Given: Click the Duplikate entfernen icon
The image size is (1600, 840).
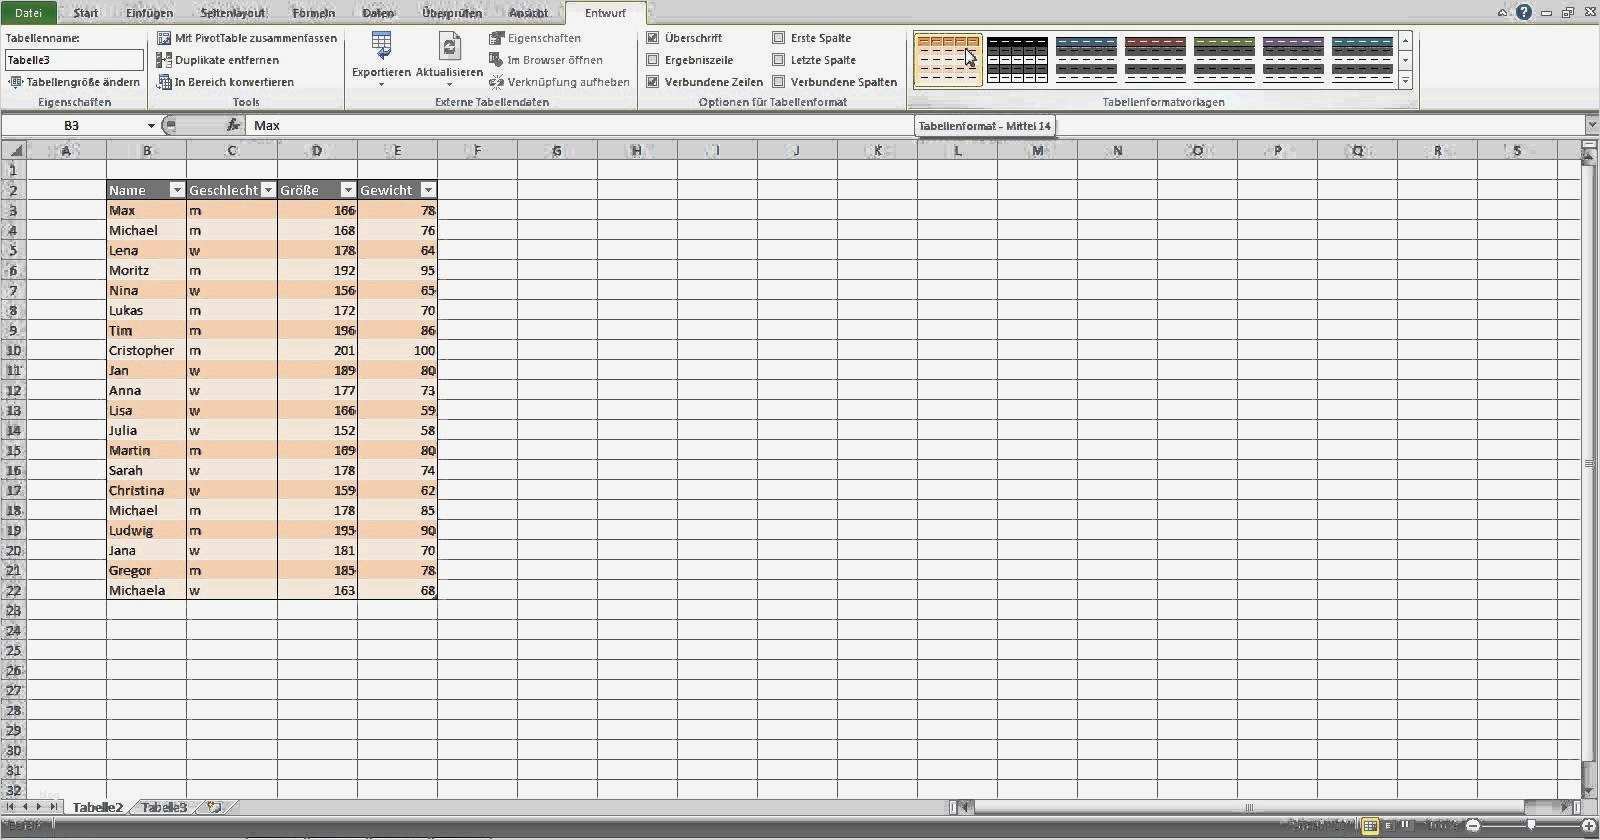Looking at the screenshot, I should point(164,60).
